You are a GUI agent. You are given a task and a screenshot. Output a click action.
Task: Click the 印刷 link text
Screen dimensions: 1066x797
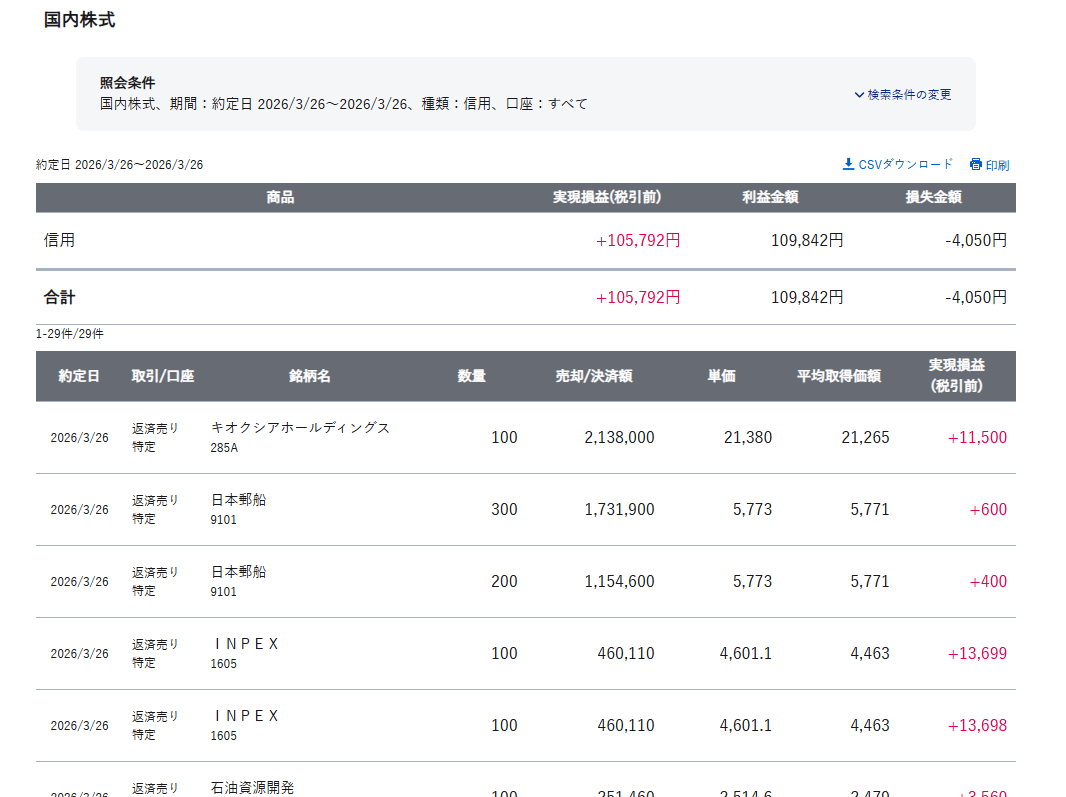997,165
